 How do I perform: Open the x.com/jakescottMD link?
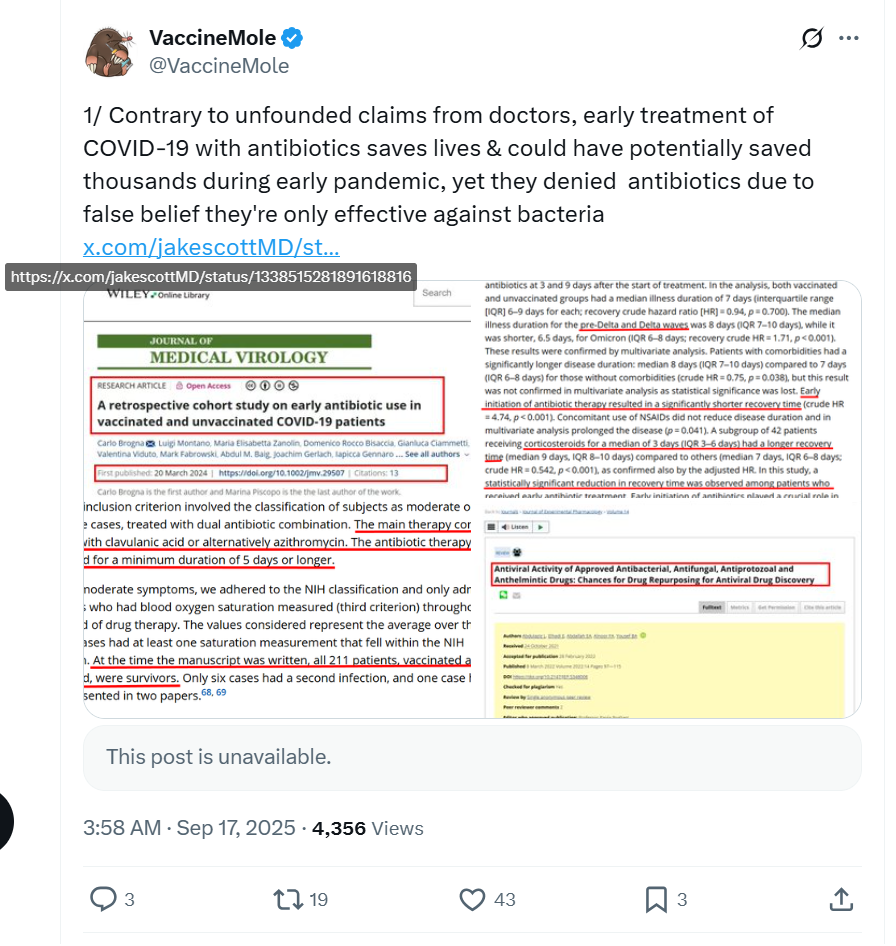coord(211,247)
